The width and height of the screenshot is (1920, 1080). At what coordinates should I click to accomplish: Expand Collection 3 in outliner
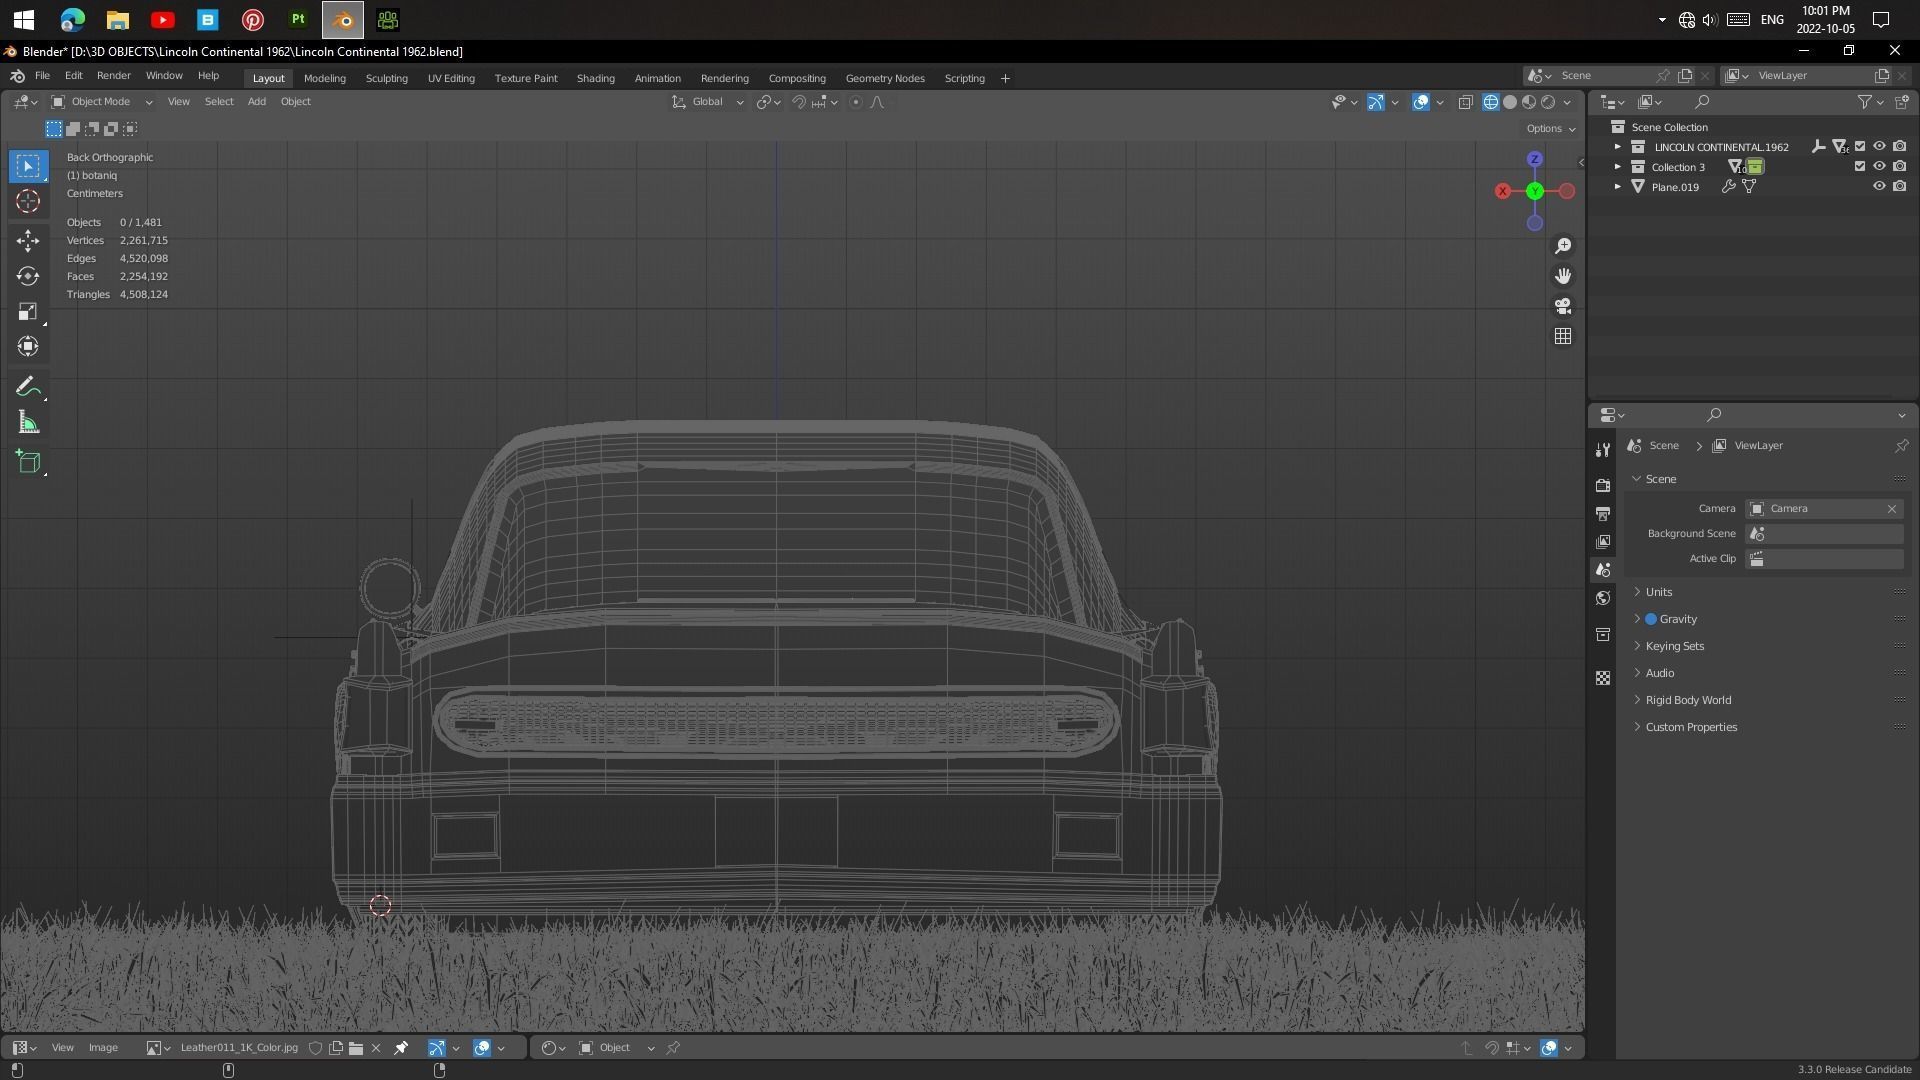tap(1618, 167)
